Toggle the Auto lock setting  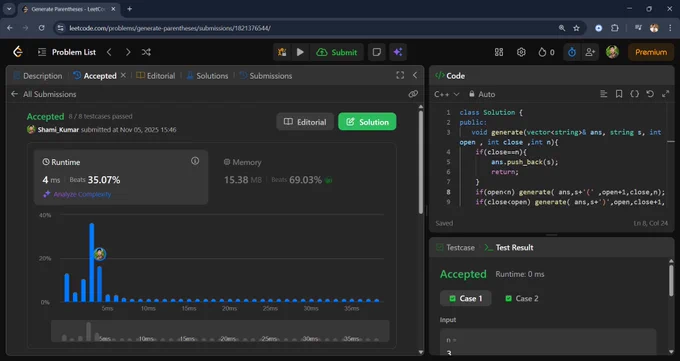coord(481,94)
